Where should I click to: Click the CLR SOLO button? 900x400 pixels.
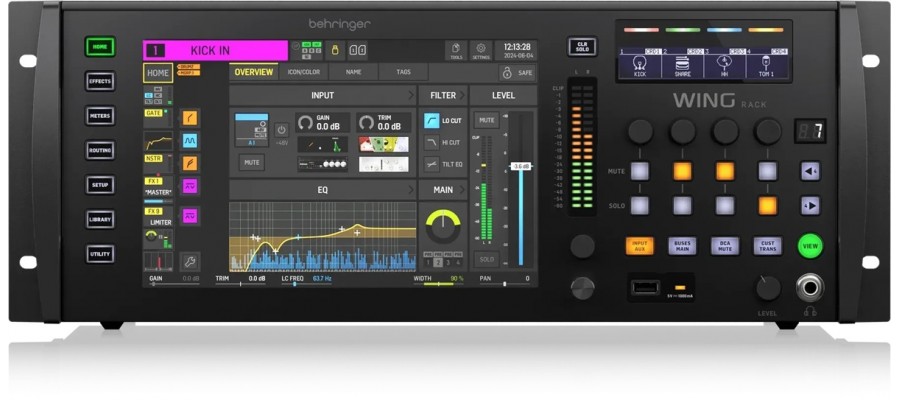point(582,46)
